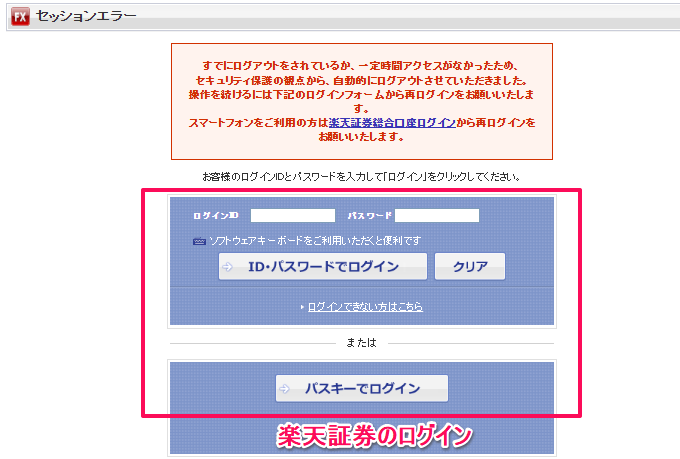Click the FX logo icon in header
This screenshot has width=680, height=459.
point(19,16)
